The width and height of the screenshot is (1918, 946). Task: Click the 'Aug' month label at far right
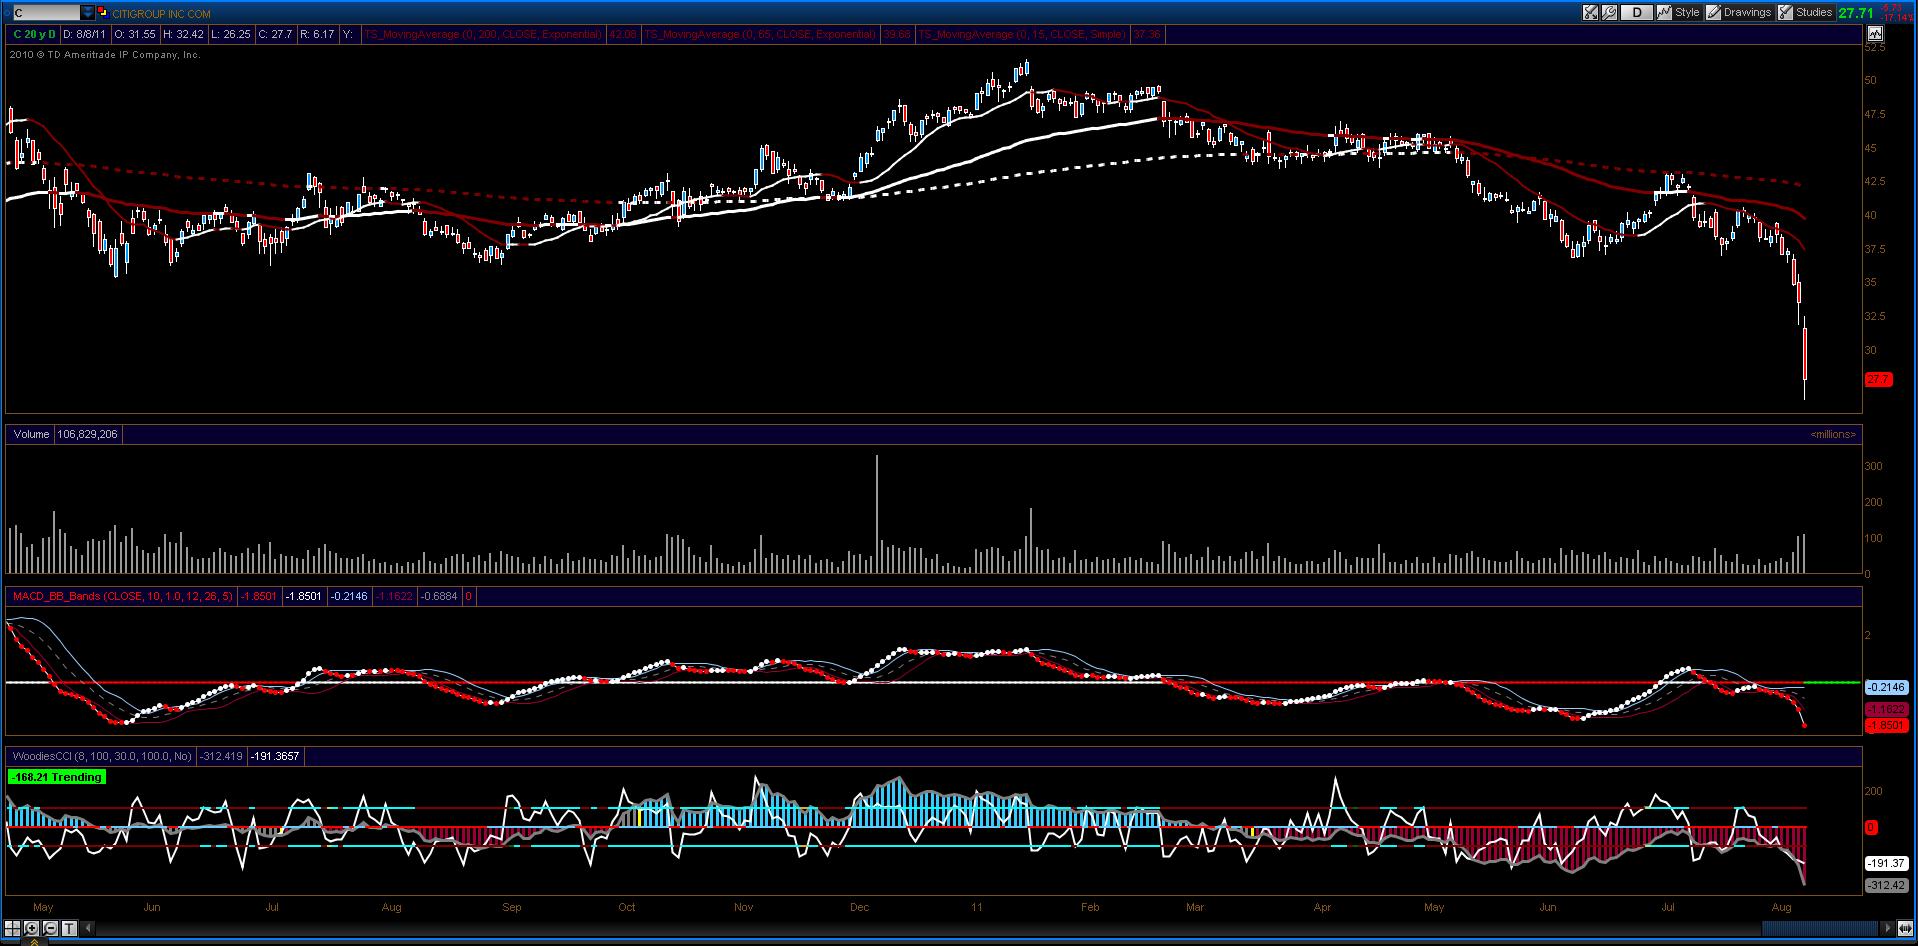coord(1781,907)
